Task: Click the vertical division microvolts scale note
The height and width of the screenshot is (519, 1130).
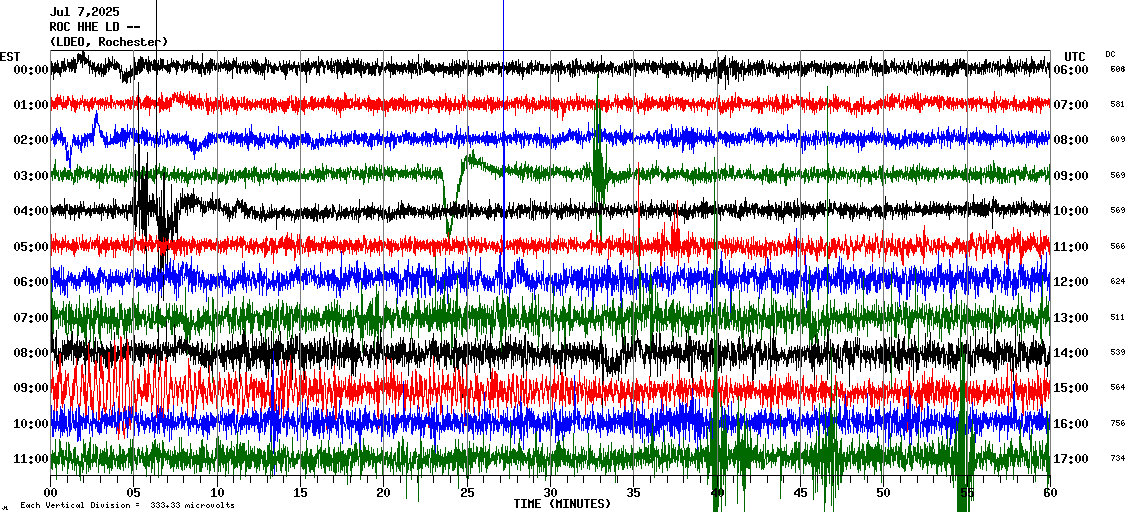Action: [x=126, y=506]
